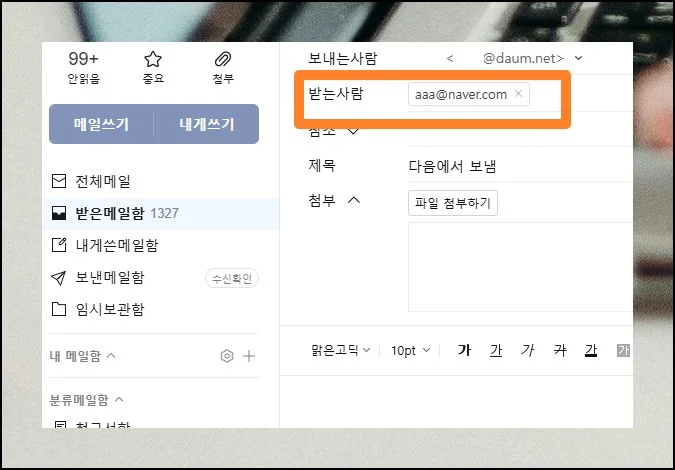Click the 파일 첨부하기 button
675x470 pixels.
point(453,203)
